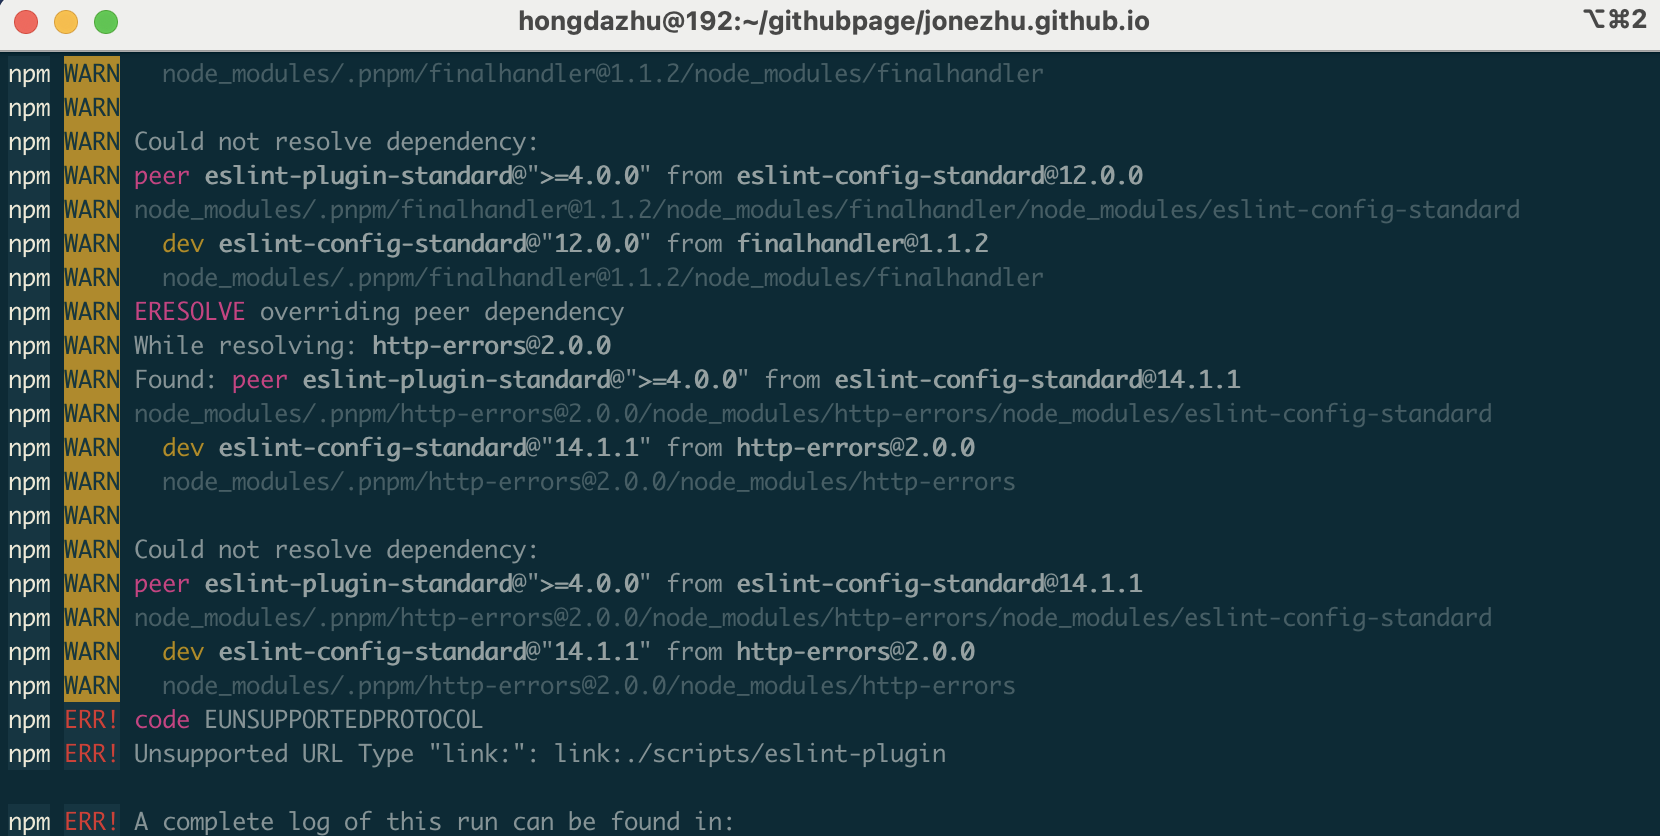
Task: Click the first red ERR! label
Action: point(91,720)
